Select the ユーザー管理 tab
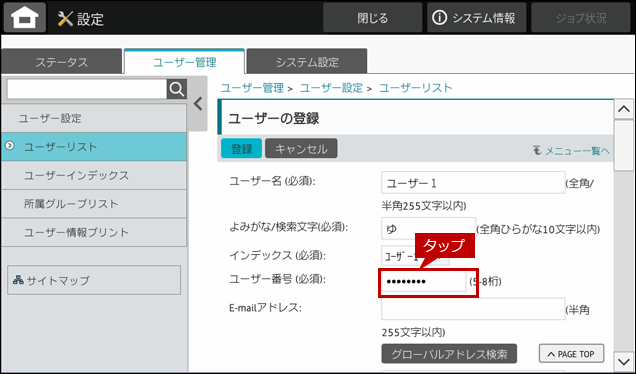636x374 pixels. (x=184, y=62)
